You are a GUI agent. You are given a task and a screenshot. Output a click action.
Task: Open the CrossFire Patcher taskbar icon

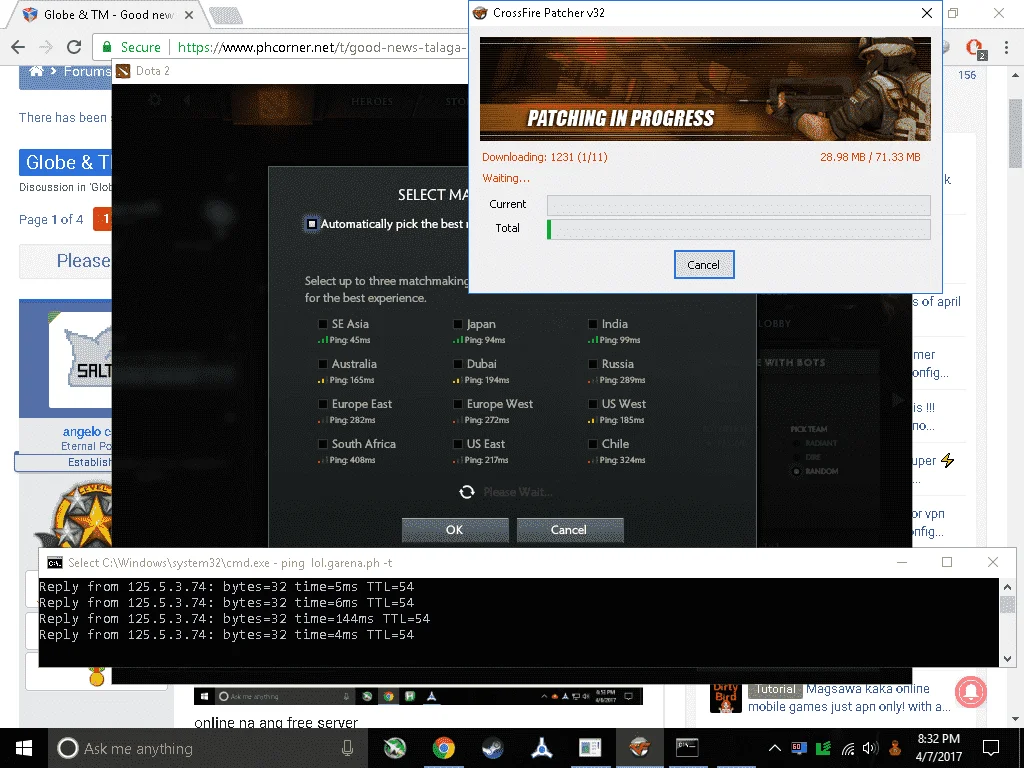(x=639, y=748)
